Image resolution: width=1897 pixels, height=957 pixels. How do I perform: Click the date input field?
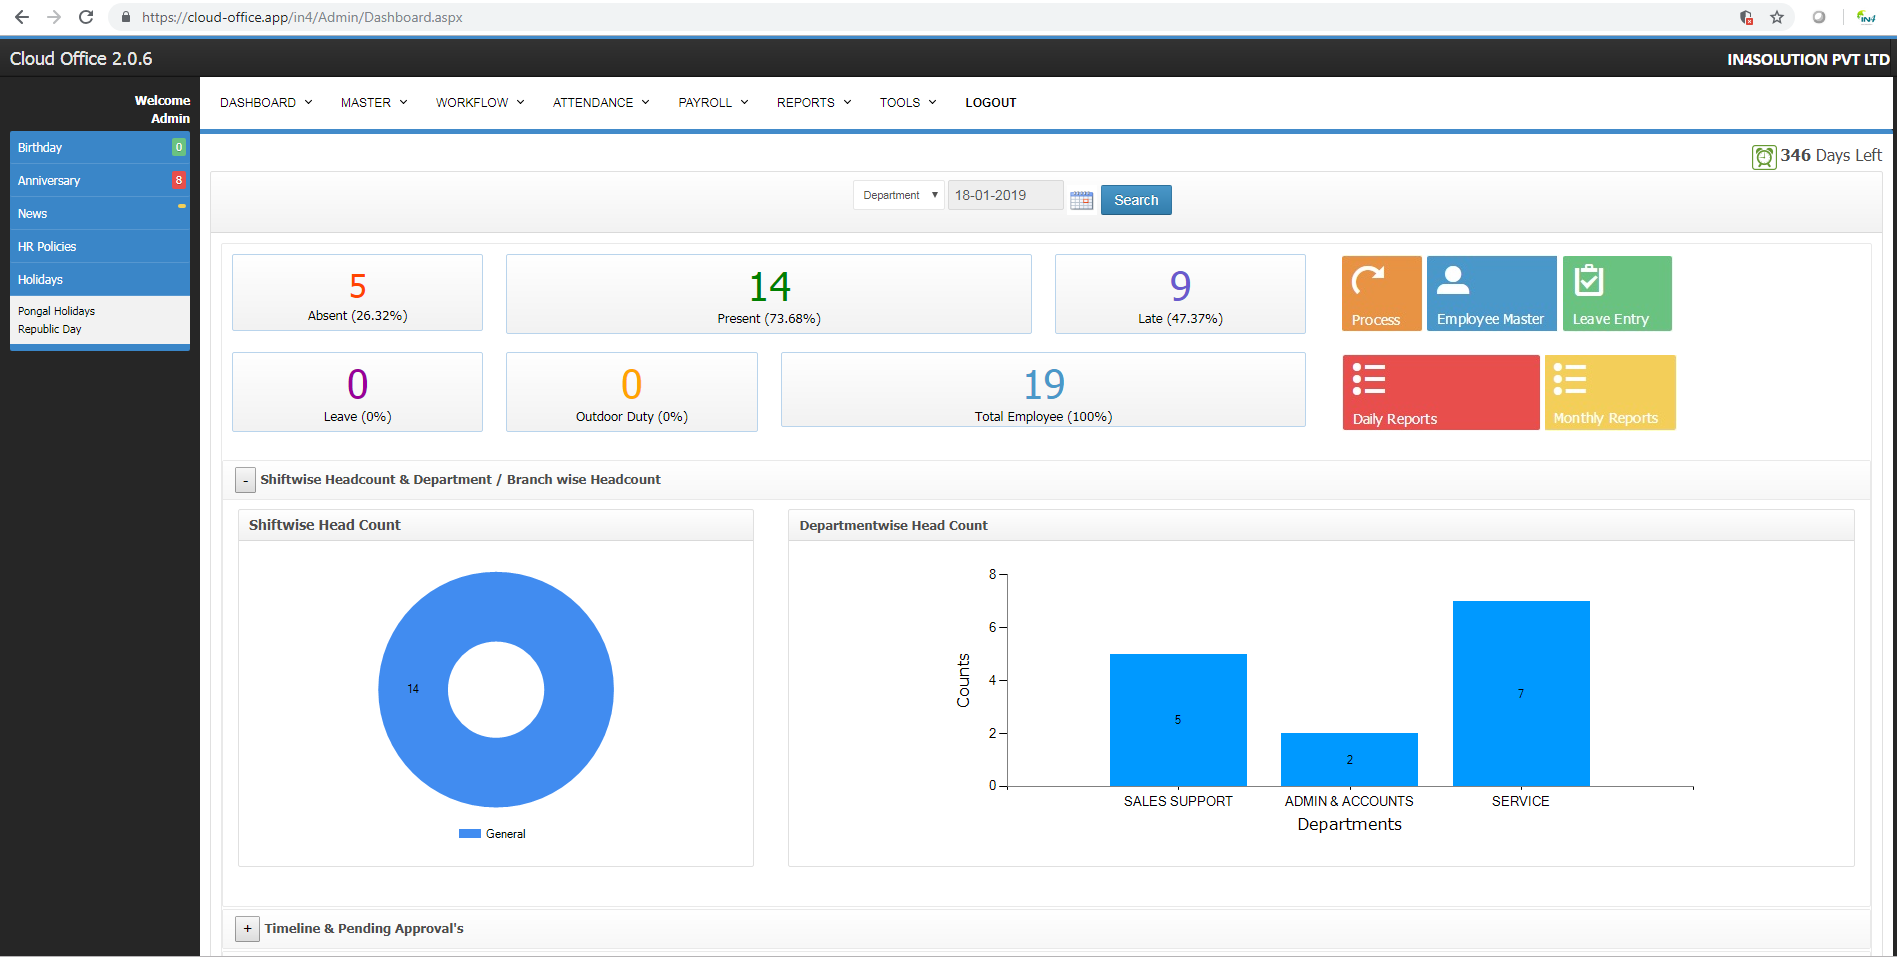[x=1004, y=195]
